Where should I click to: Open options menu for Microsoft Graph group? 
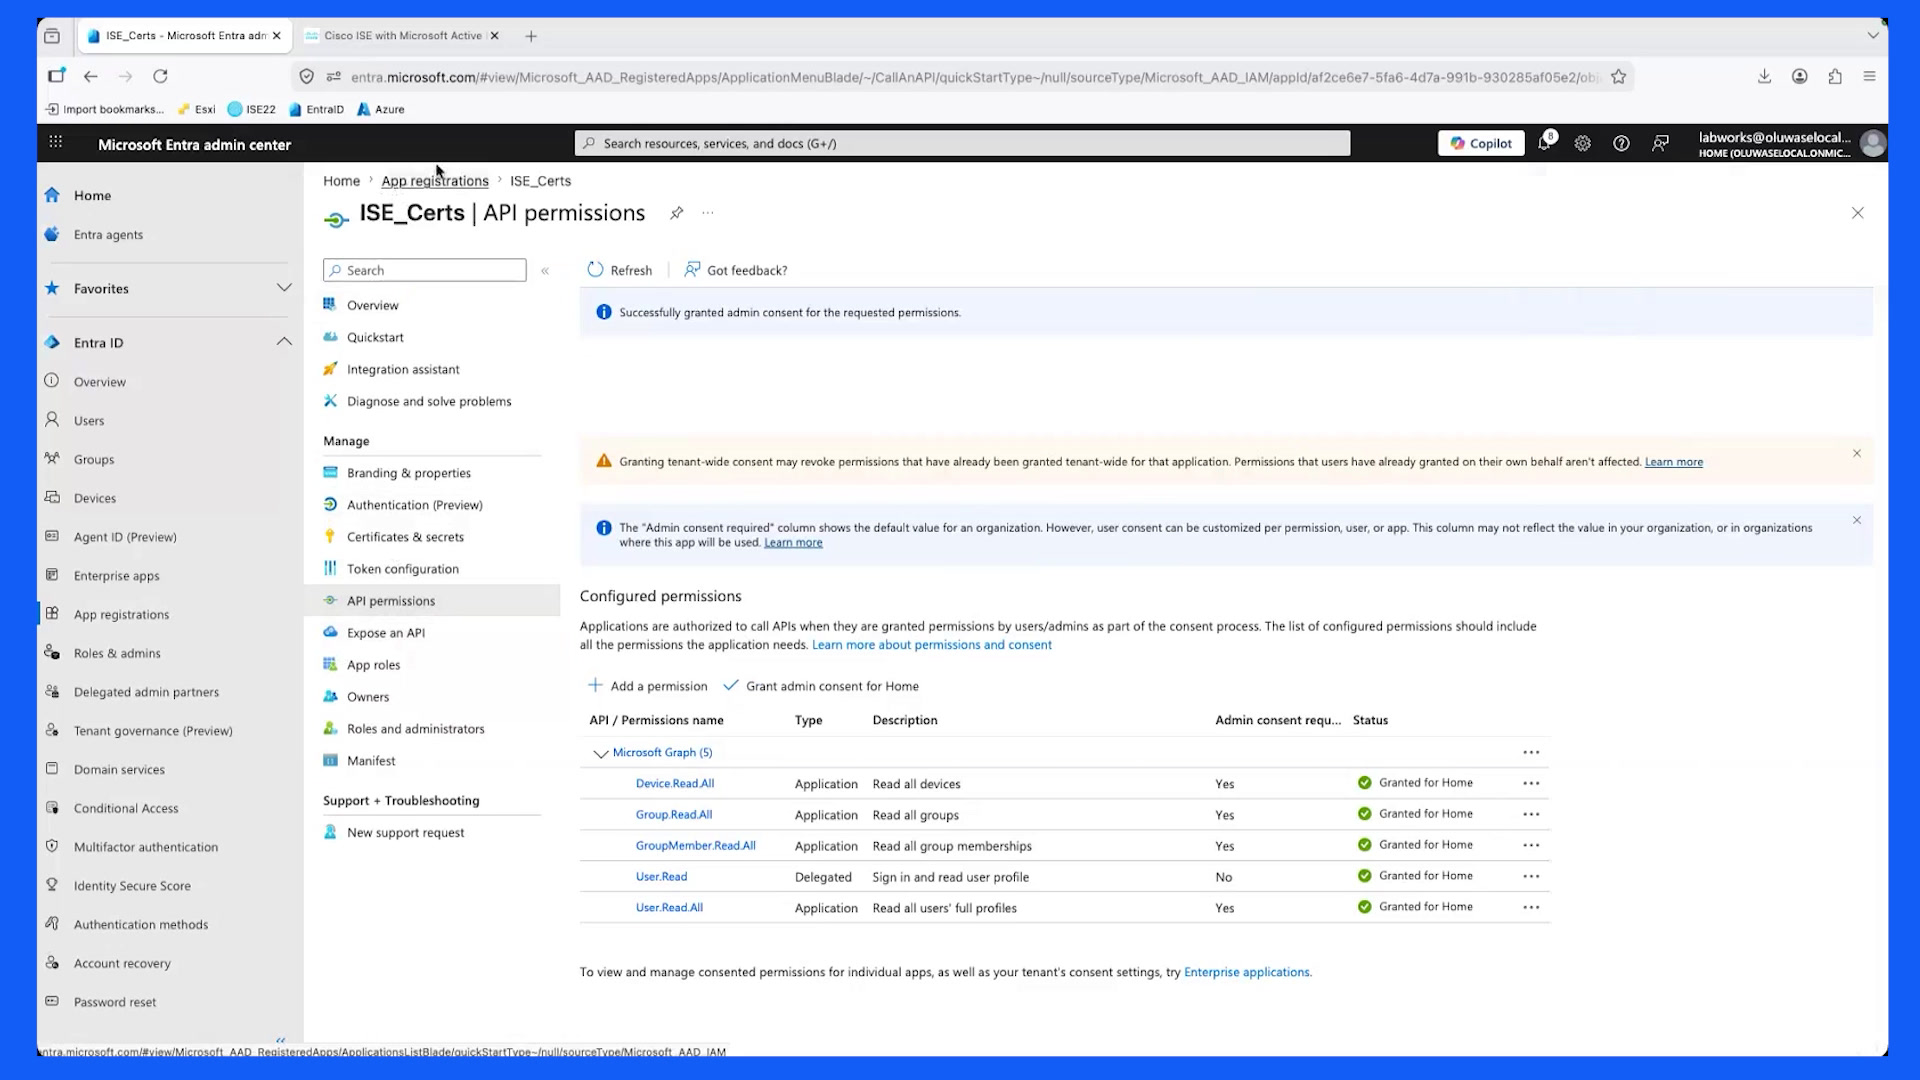coord(1531,753)
